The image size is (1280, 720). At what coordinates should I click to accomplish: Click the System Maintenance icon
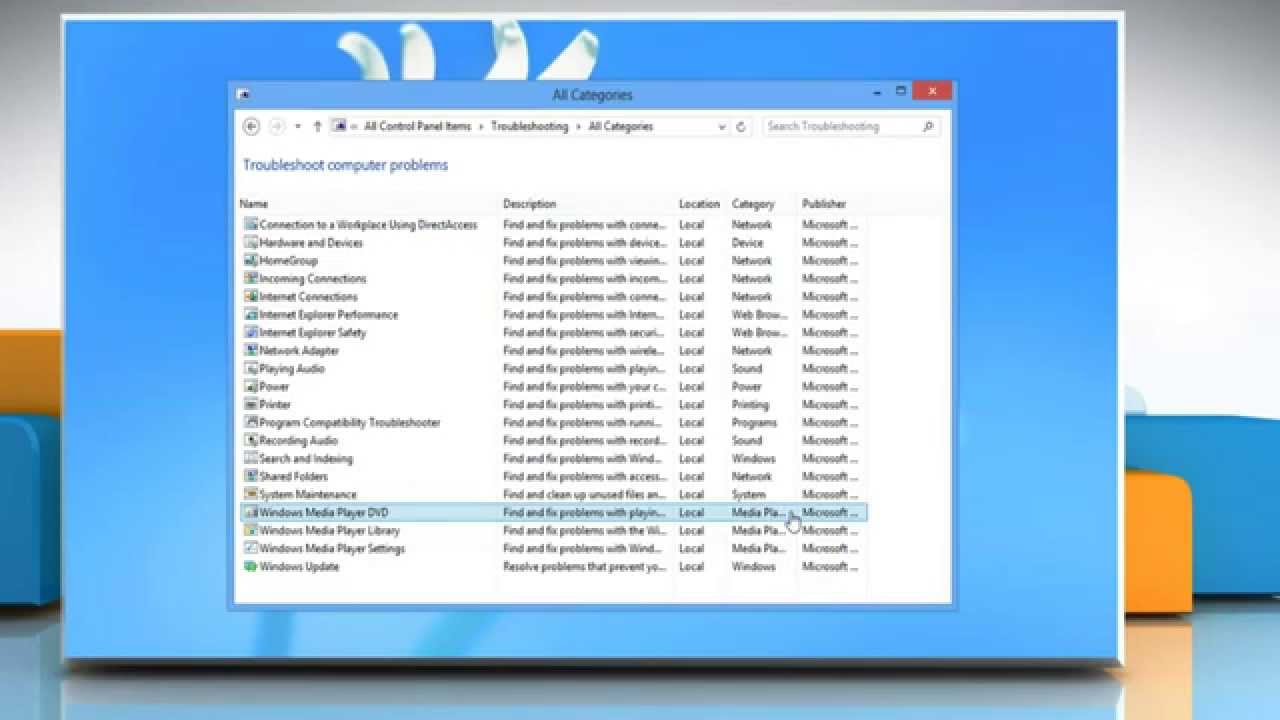coord(251,495)
